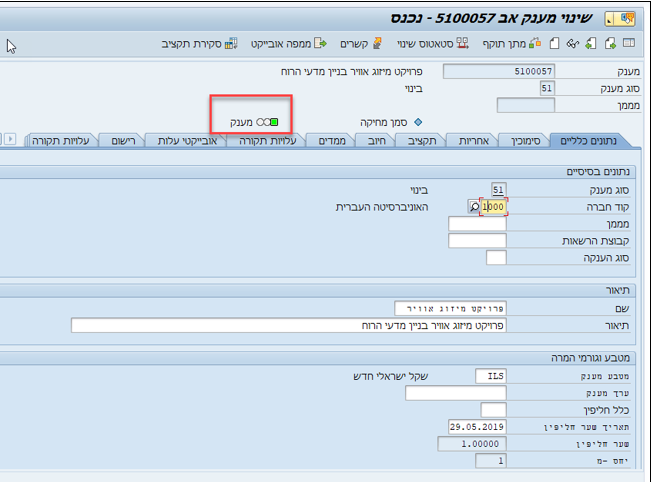Toggle display/change mode with the glasses icon
This screenshot has height=482, width=651.
573,44
